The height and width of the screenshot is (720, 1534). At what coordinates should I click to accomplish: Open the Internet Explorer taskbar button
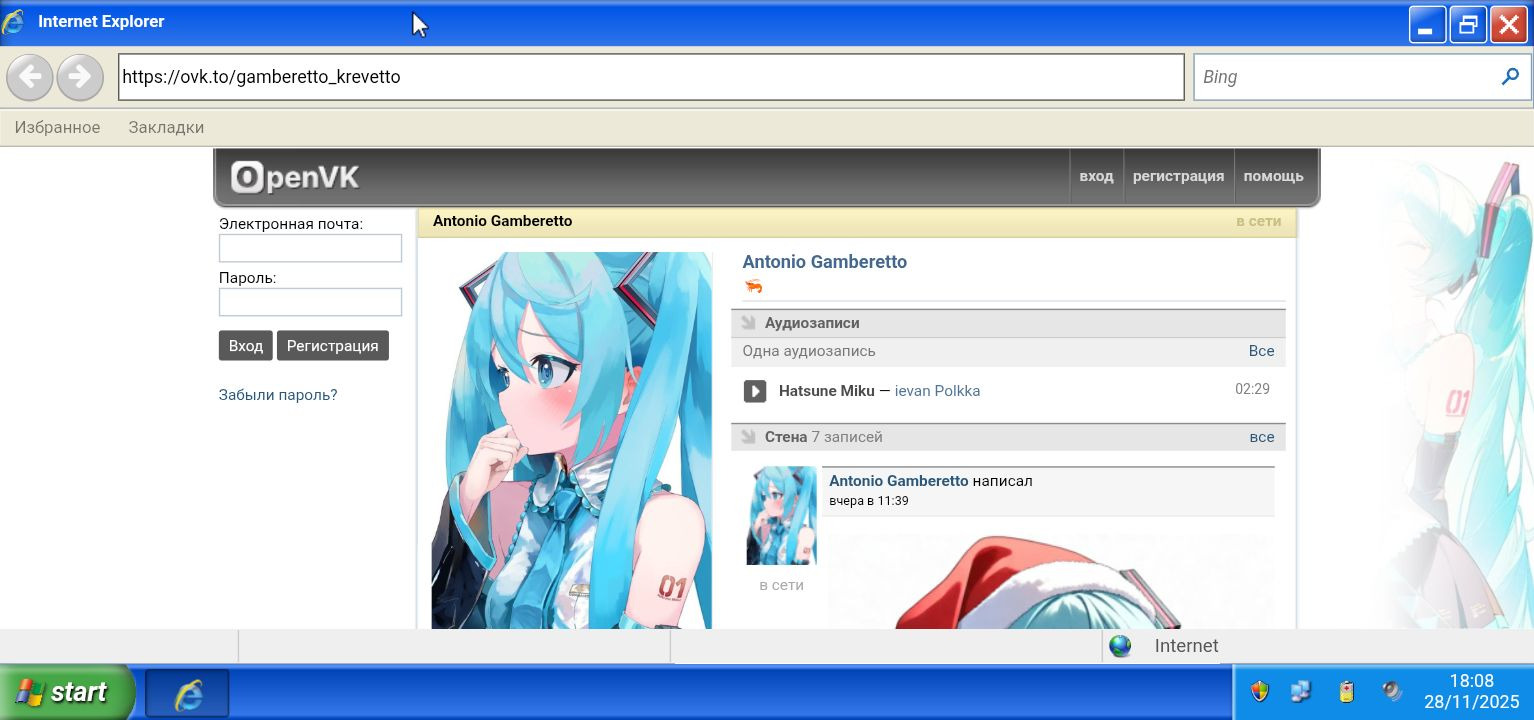188,693
